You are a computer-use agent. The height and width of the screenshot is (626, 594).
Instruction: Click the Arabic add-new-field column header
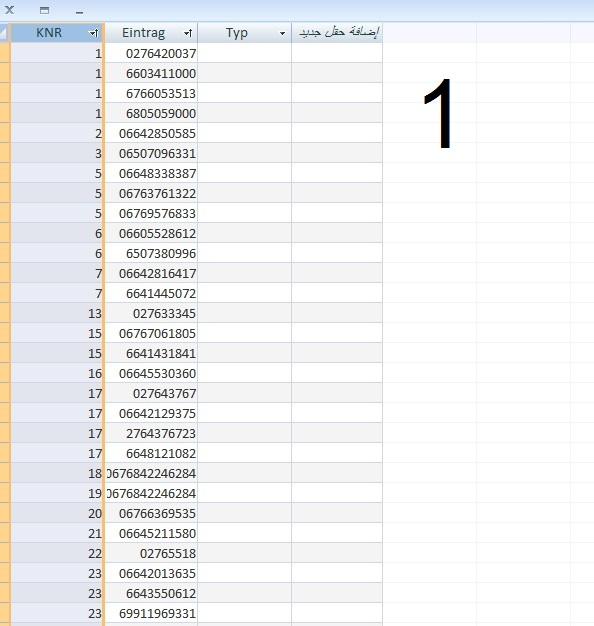[337, 33]
